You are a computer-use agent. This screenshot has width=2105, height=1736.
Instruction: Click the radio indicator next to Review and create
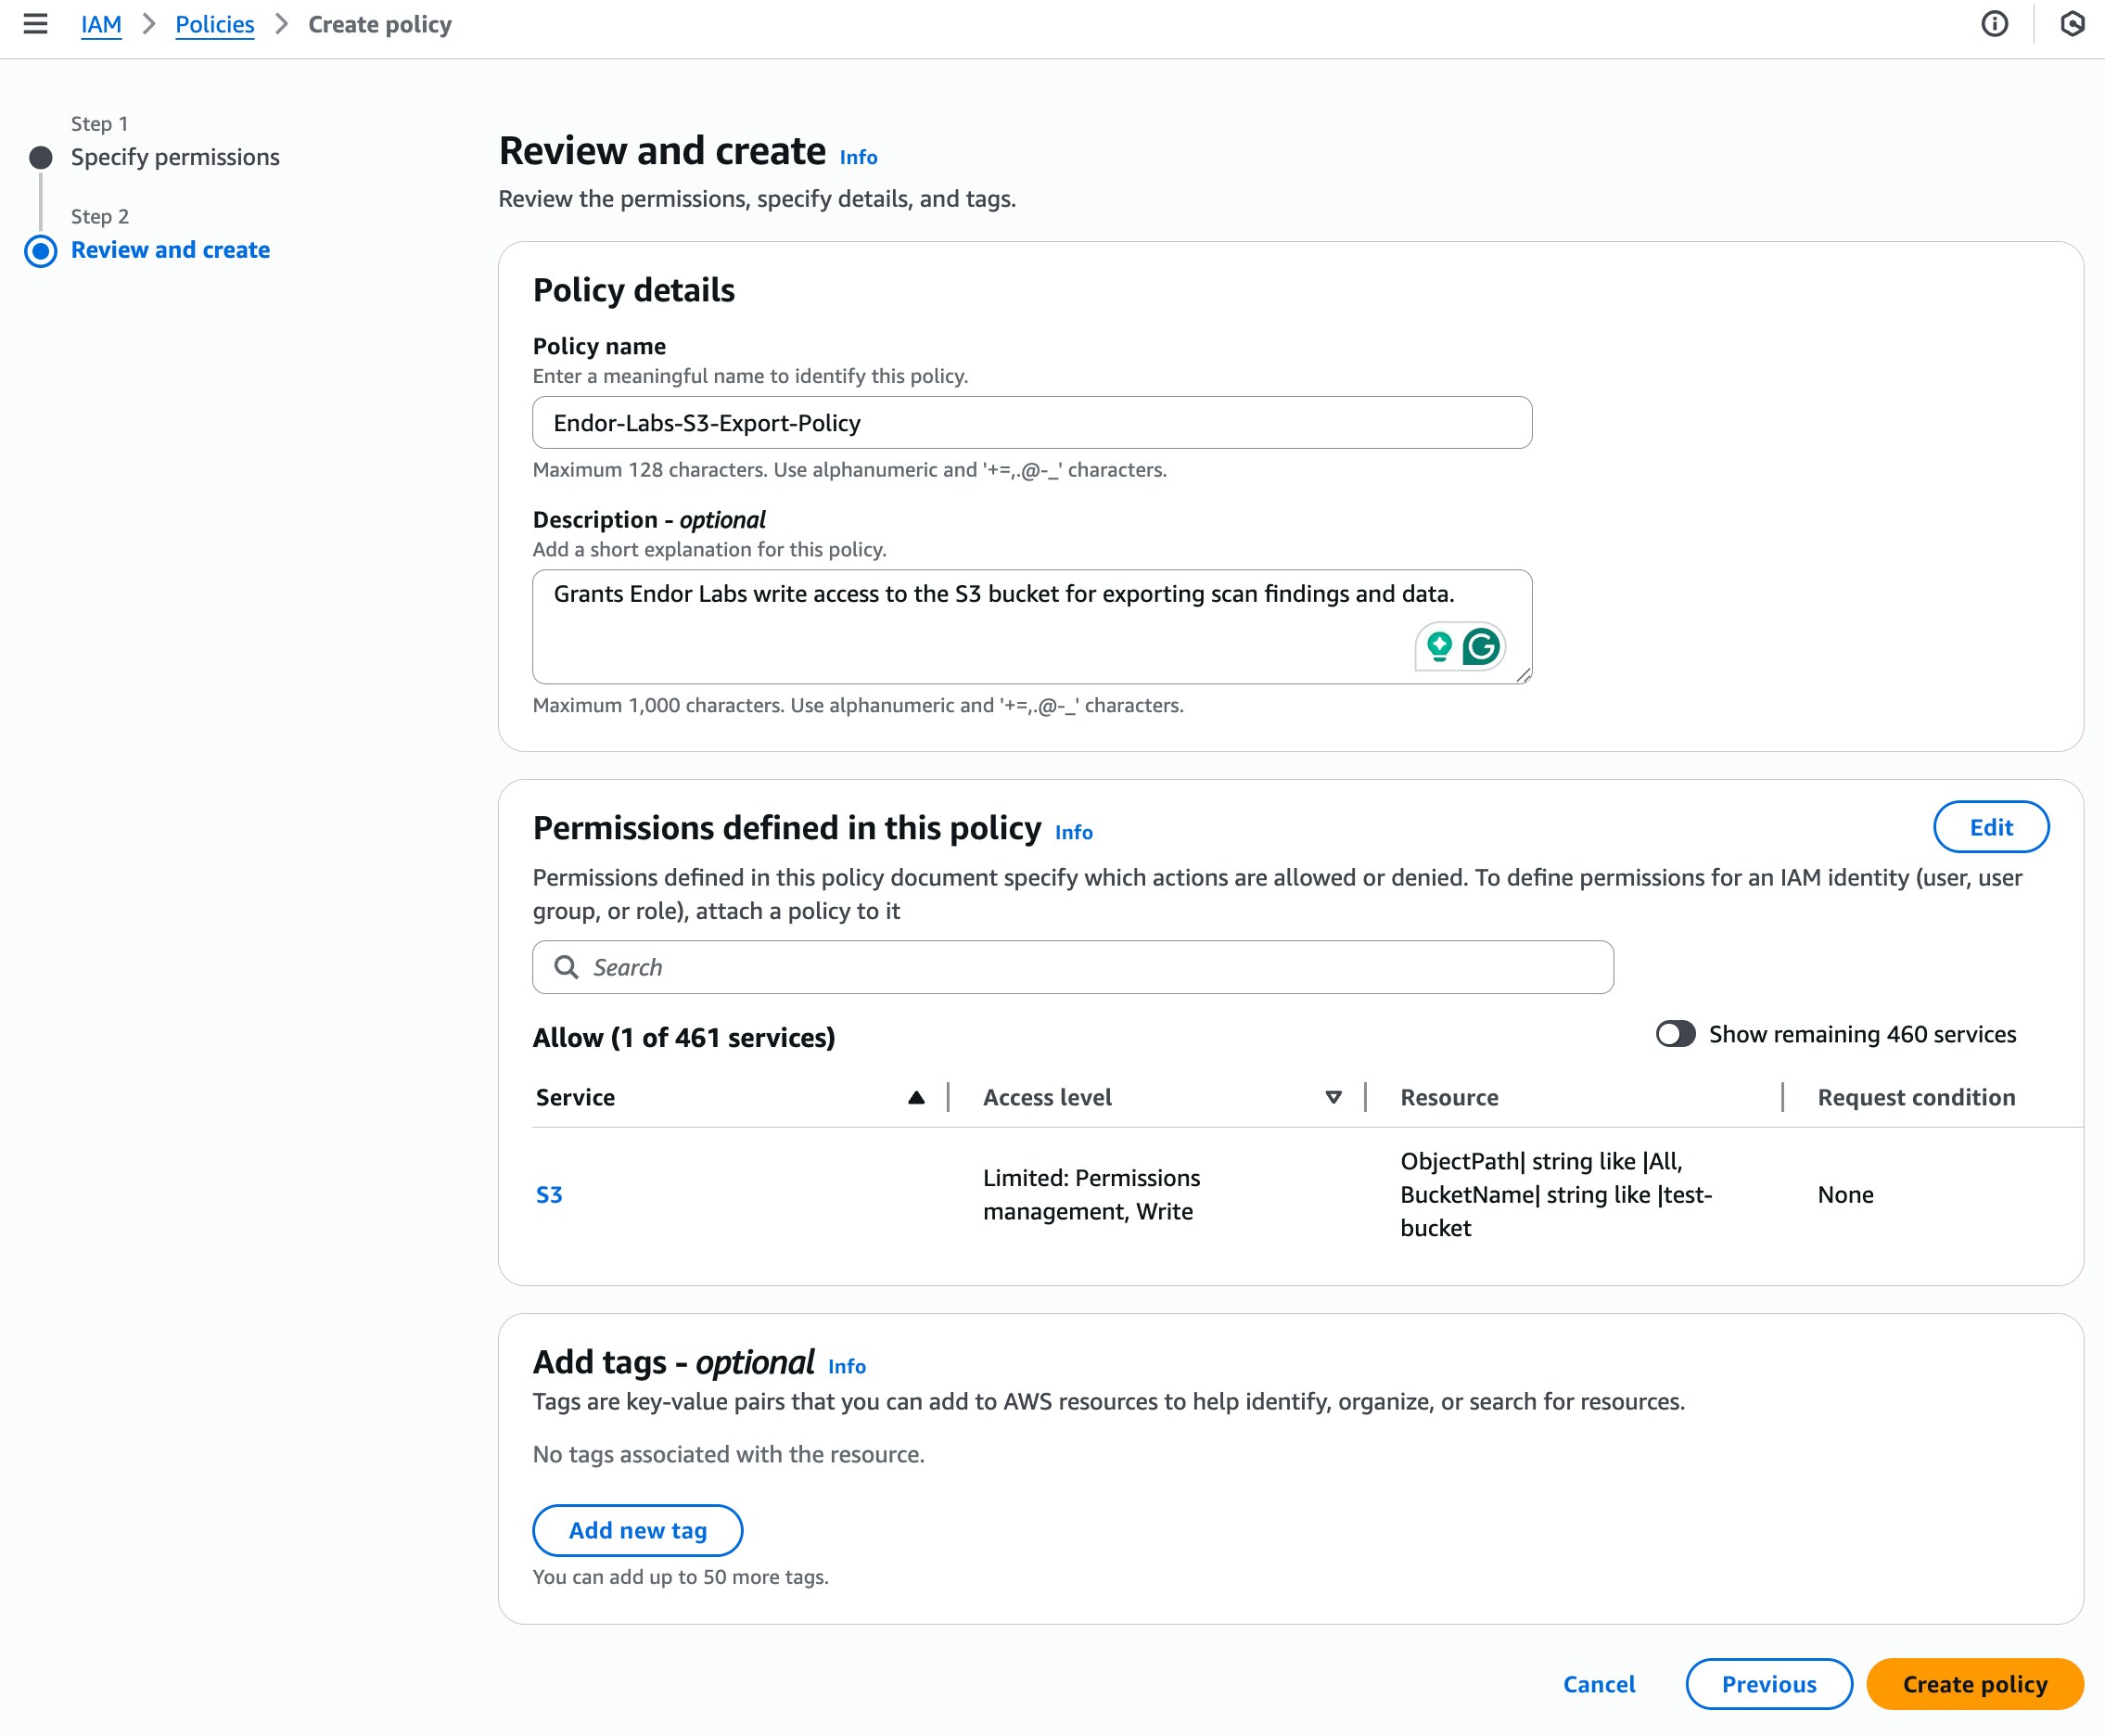point(40,250)
